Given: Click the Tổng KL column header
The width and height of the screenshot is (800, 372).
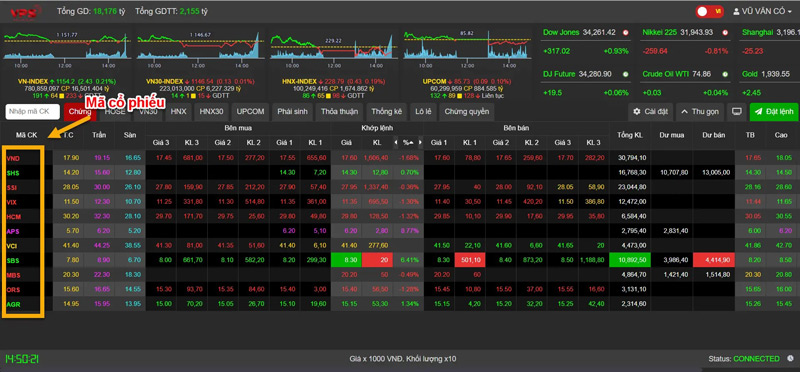Looking at the screenshot, I should pyautogui.click(x=630, y=135).
